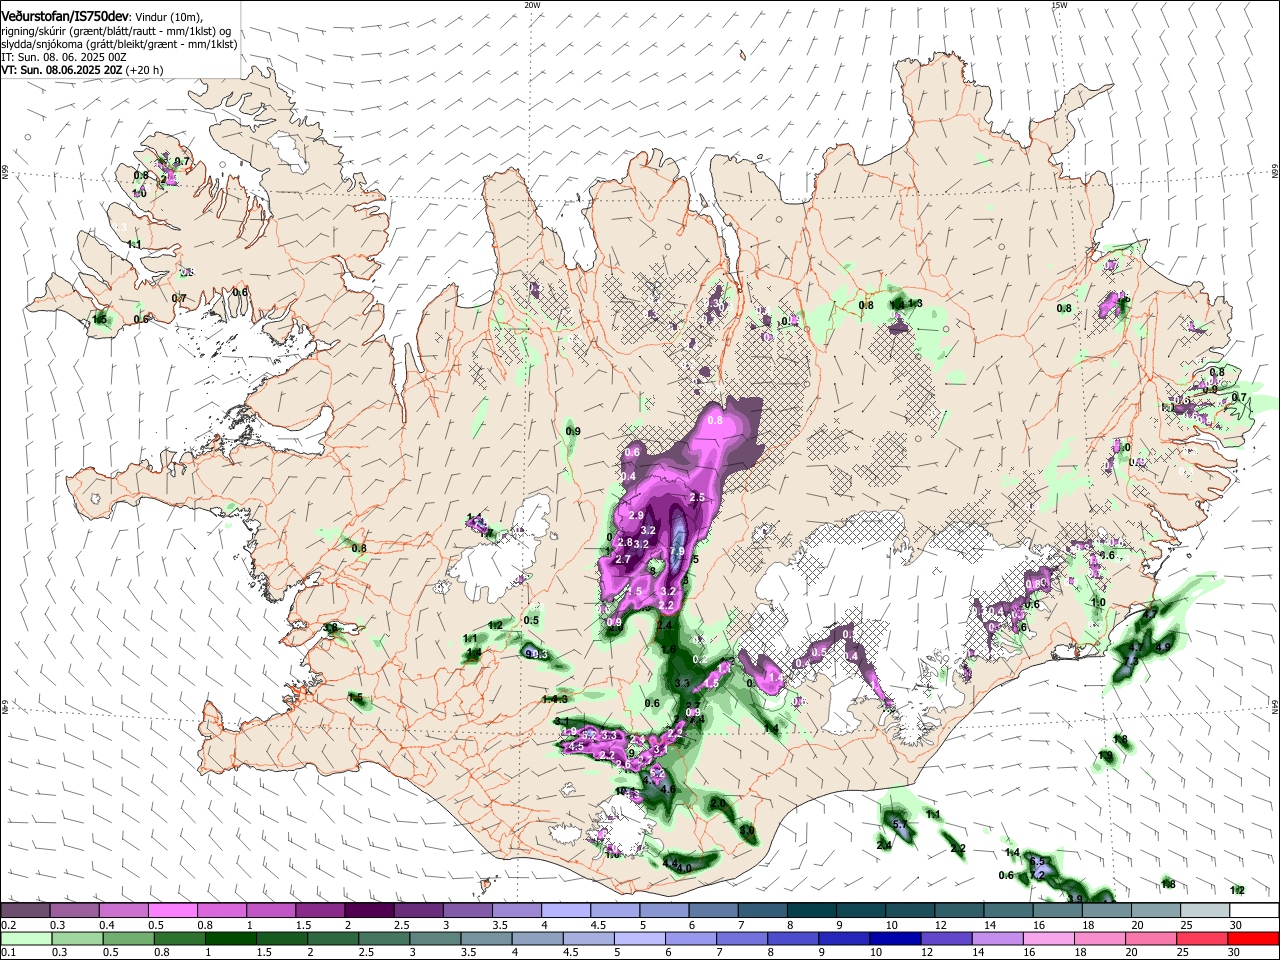Pick bright pink upper swatch between 0.5 and 0.8
1280x960 pixels.
click(172, 911)
